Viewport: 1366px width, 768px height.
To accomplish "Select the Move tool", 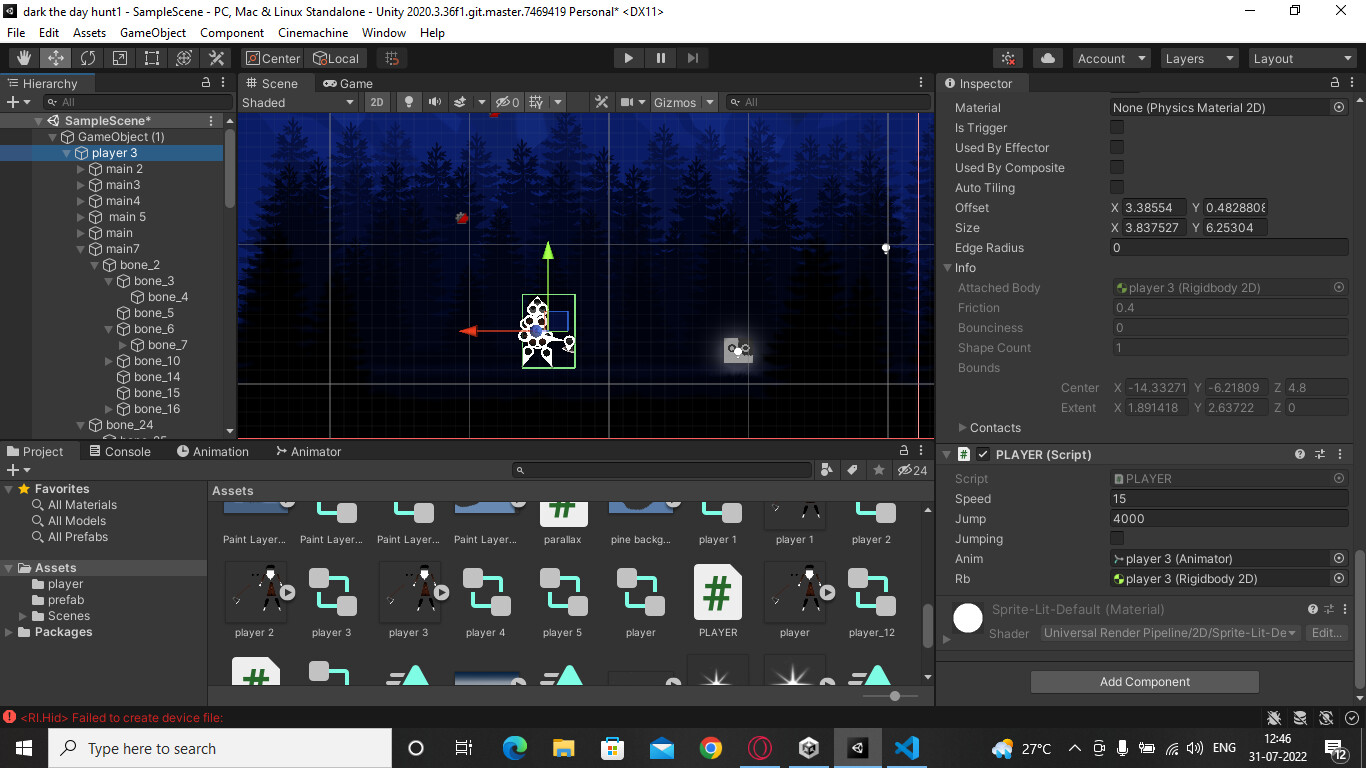I will (x=55, y=57).
